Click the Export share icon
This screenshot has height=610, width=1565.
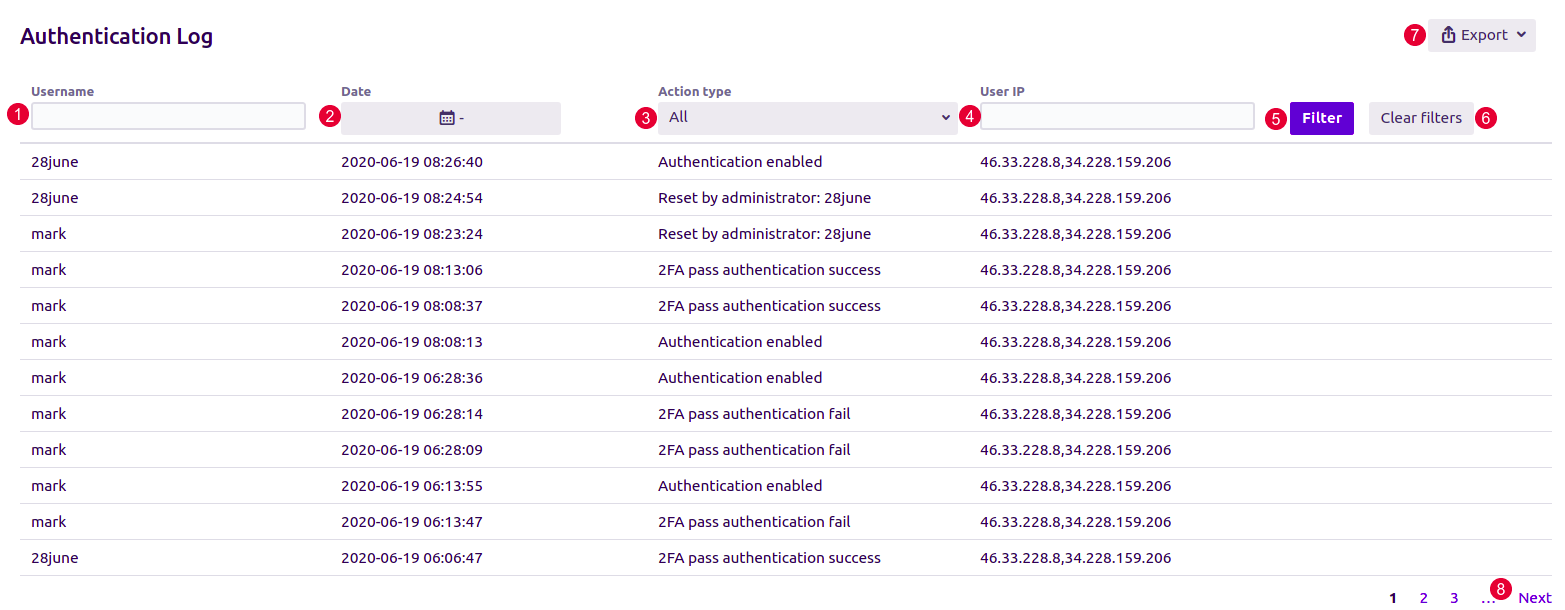tap(1448, 35)
